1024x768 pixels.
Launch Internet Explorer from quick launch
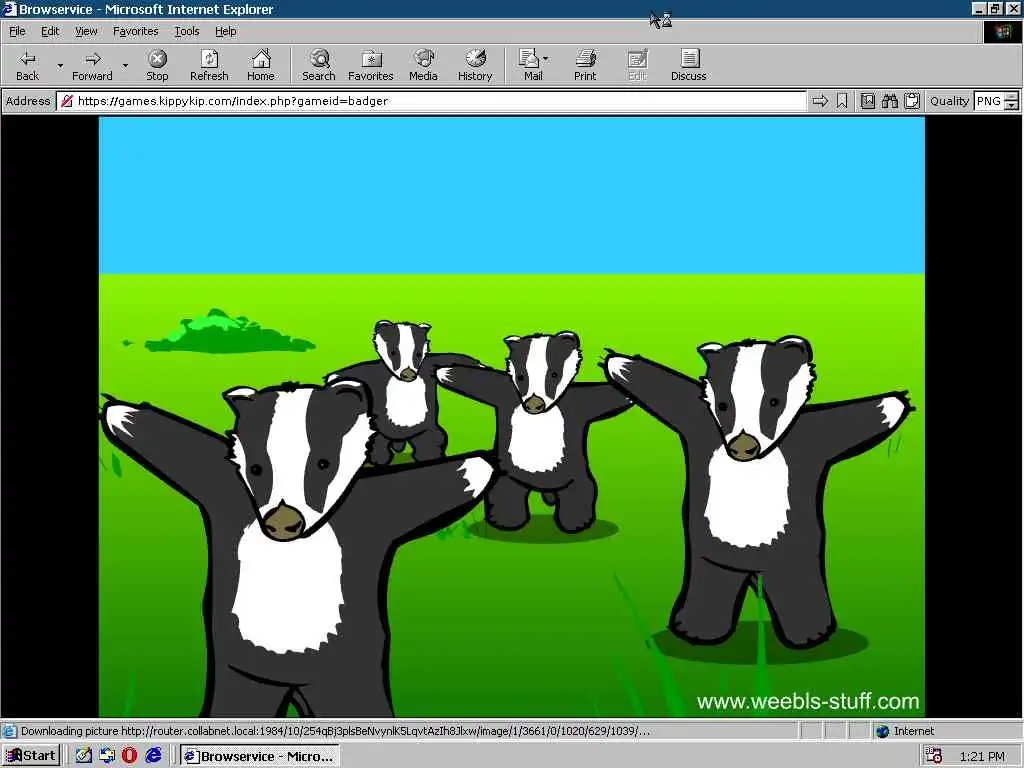[153, 756]
